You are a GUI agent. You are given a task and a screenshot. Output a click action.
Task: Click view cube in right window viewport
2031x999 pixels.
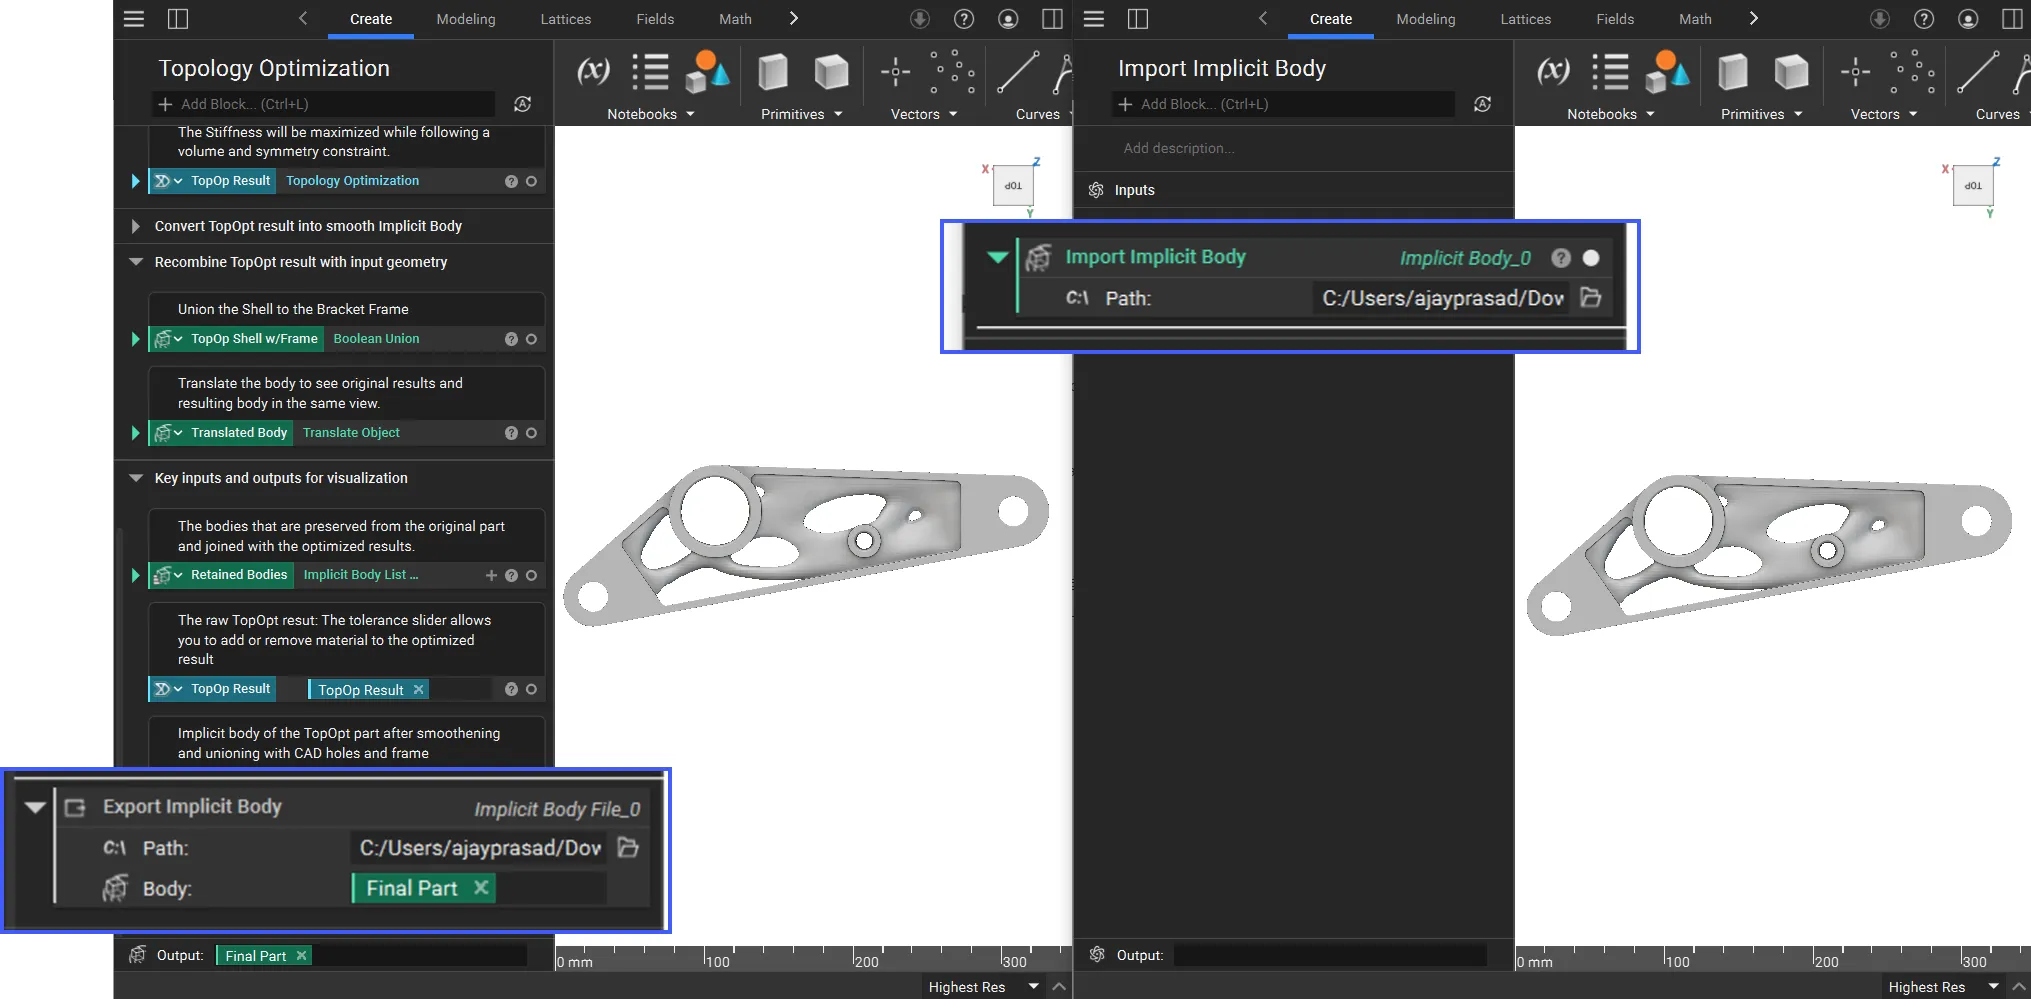coord(1973,185)
